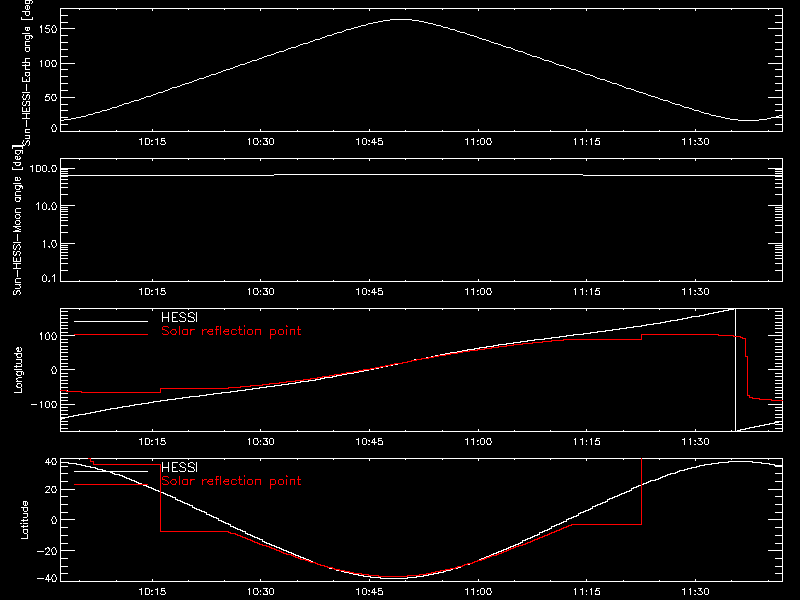Screen dimensions: 800x600
Task: Click 11:00 time label under Latitude plot
Action: [478, 591]
